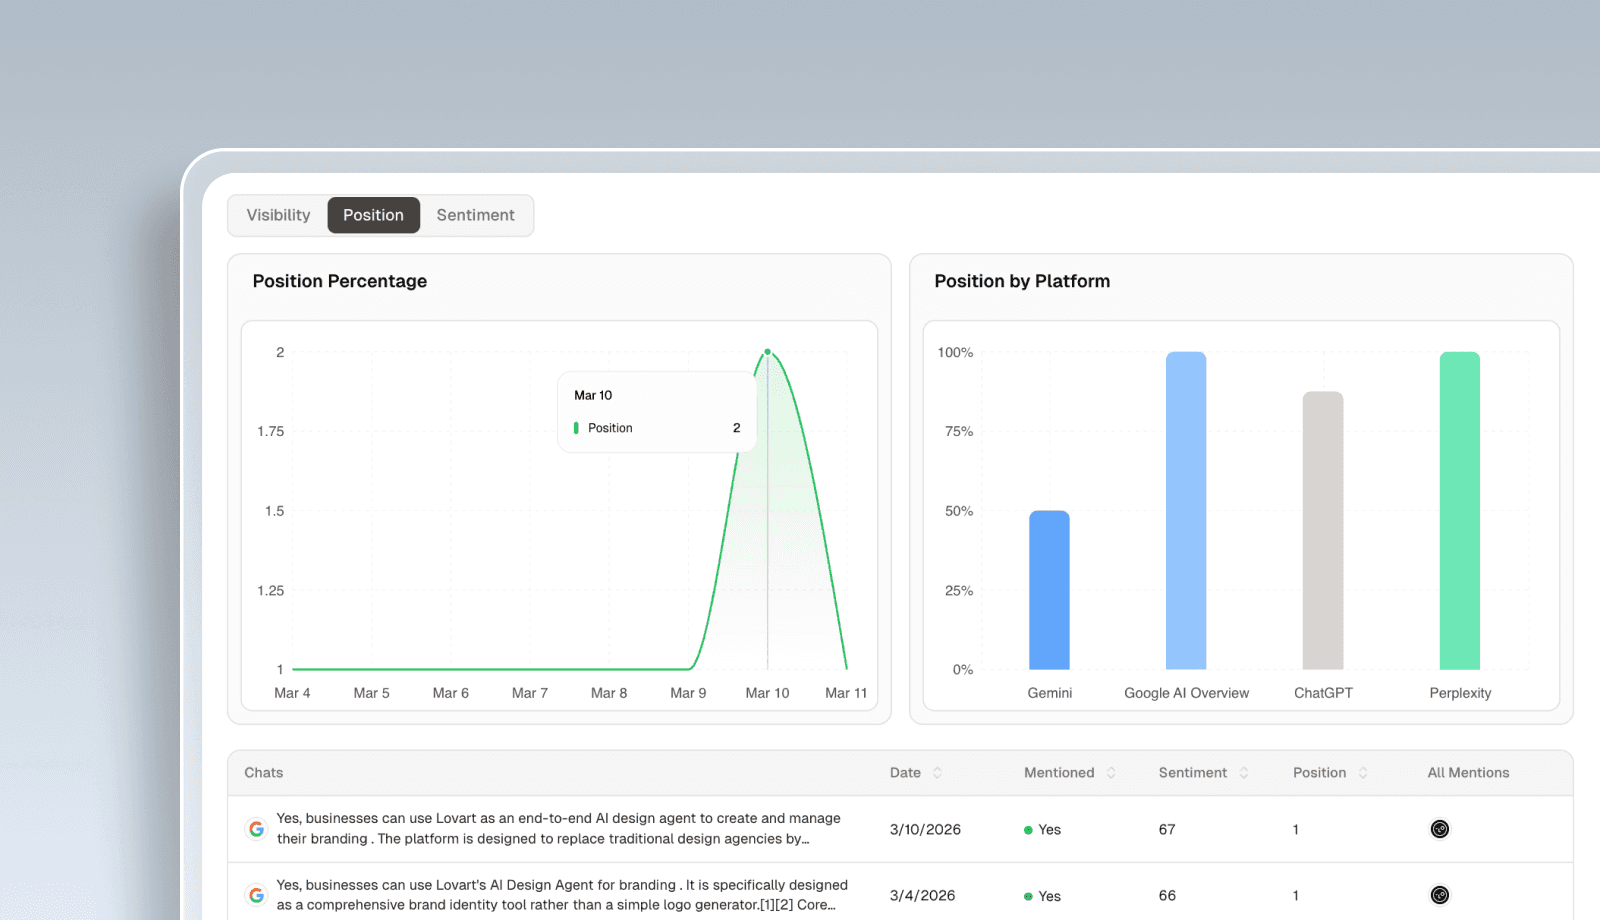Sort table by Mentioned column arrows

tap(1110, 773)
